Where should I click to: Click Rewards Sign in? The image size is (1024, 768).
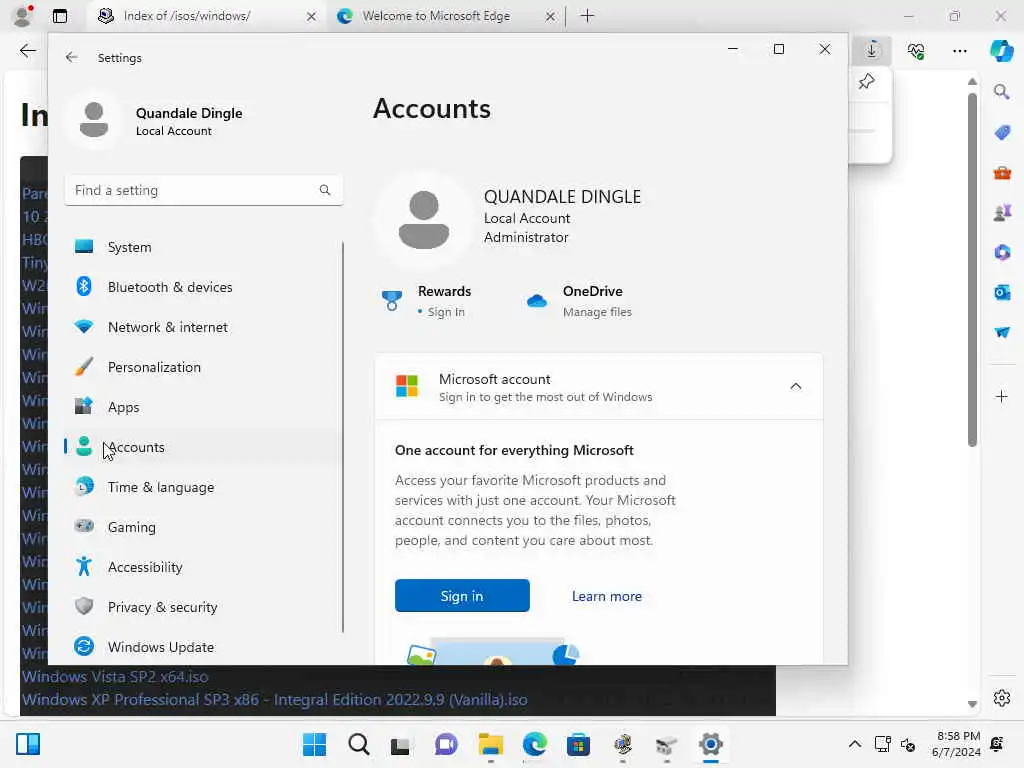[446, 312]
